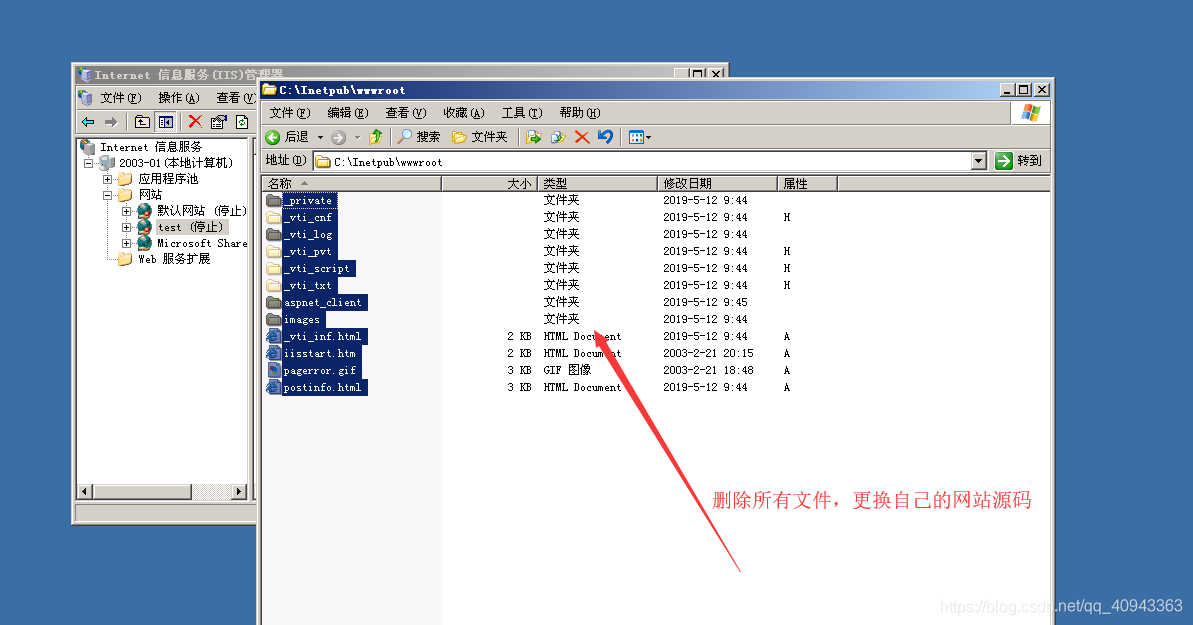Image resolution: width=1193 pixels, height=625 pixels.
Task: Click the right scroll arrow in IIS tree pane
Action: [239, 492]
